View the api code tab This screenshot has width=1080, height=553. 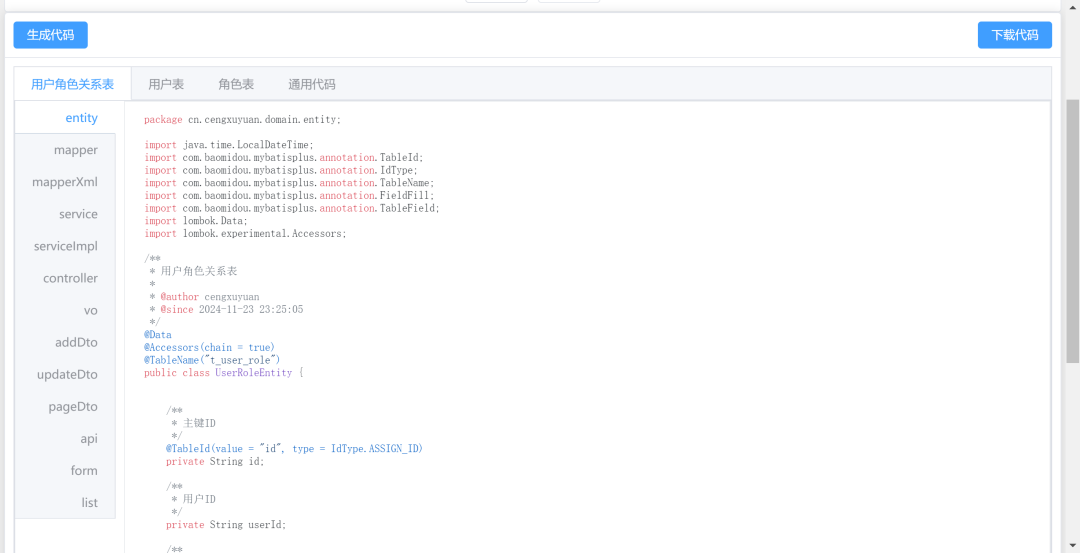tap(89, 438)
